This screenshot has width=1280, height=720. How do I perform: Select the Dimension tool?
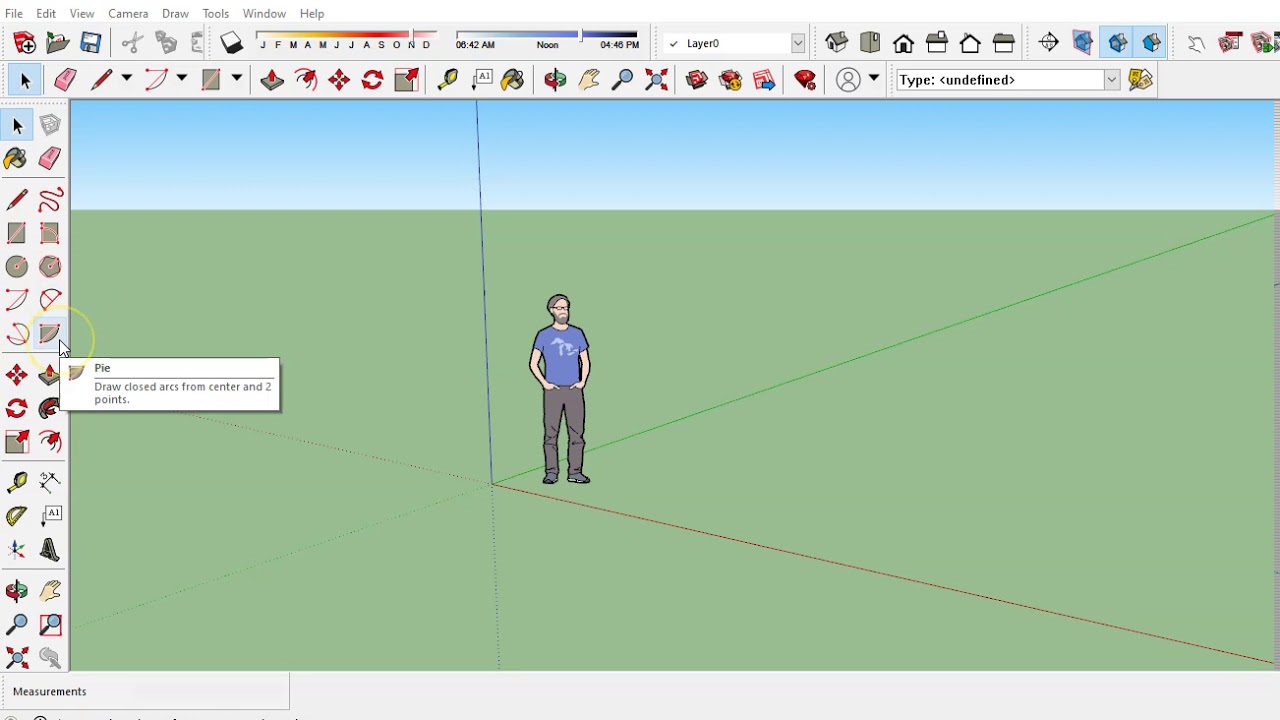pyautogui.click(x=50, y=483)
